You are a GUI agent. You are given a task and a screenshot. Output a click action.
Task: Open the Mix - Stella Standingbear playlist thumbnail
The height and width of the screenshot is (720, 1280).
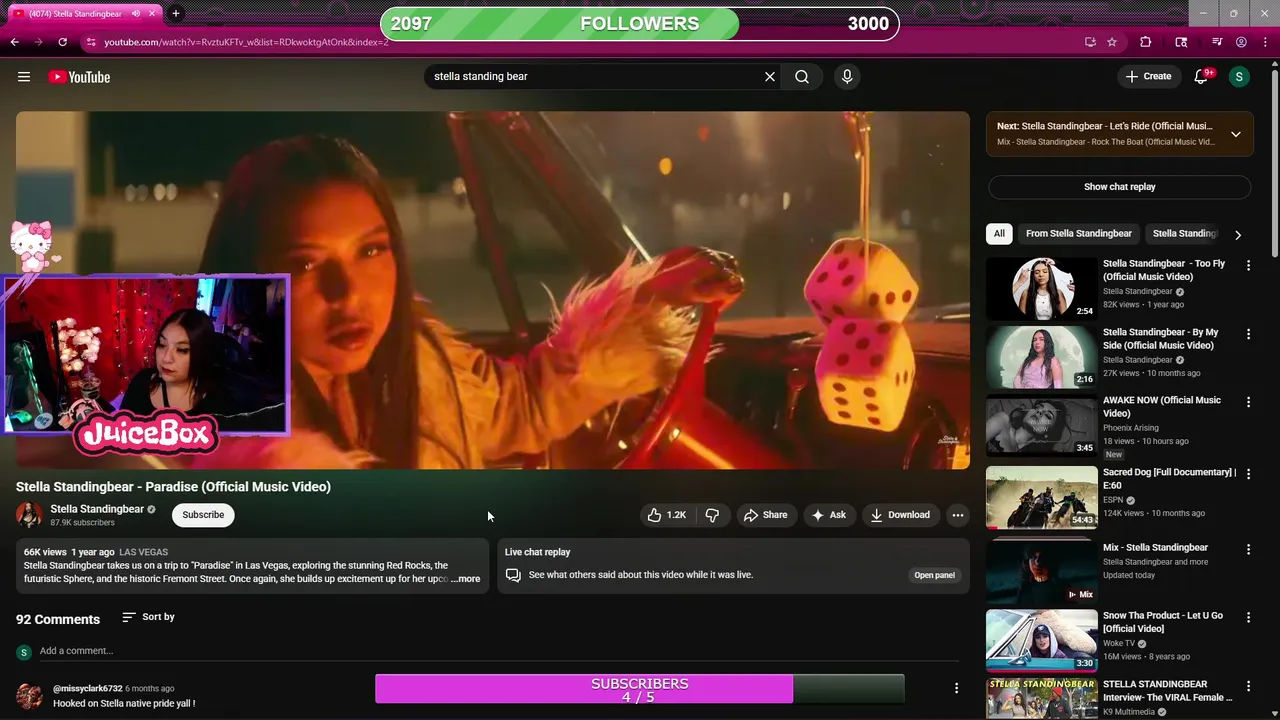1041,571
